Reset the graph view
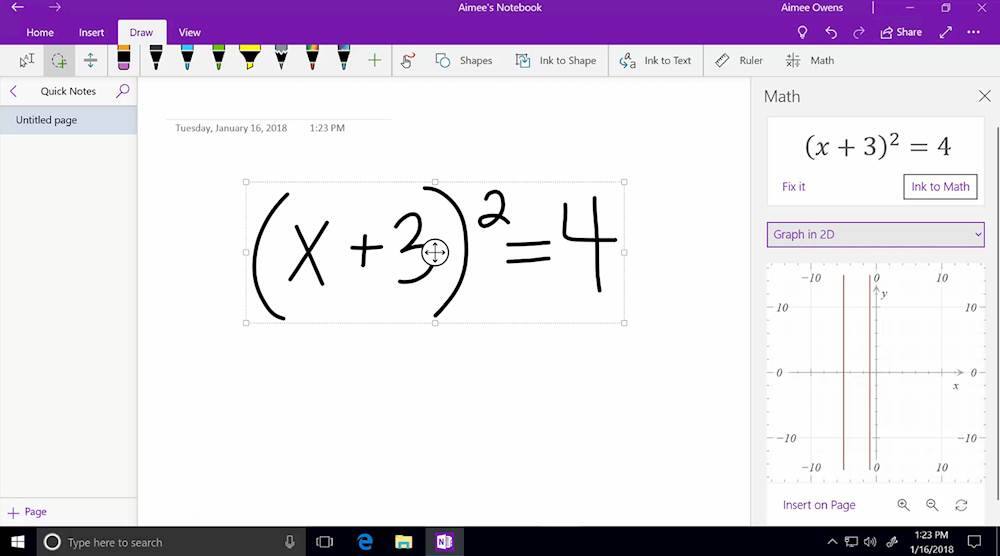Viewport: 1000px width, 556px height. coord(961,505)
